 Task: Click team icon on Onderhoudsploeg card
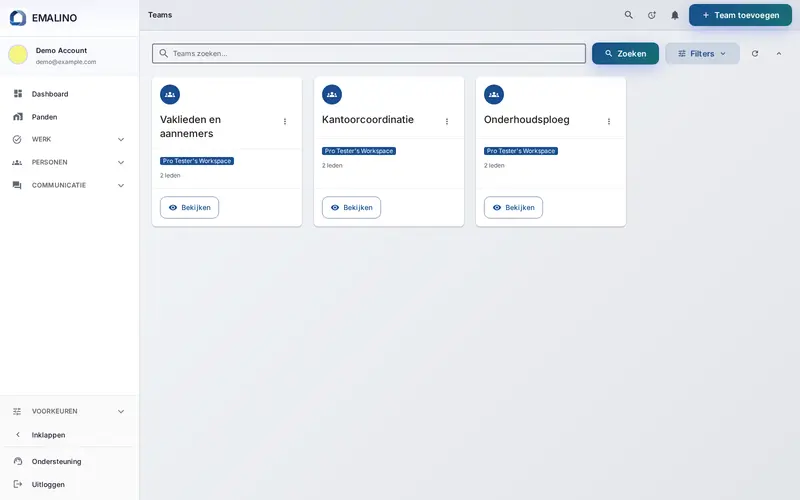(x=494, y=94)
